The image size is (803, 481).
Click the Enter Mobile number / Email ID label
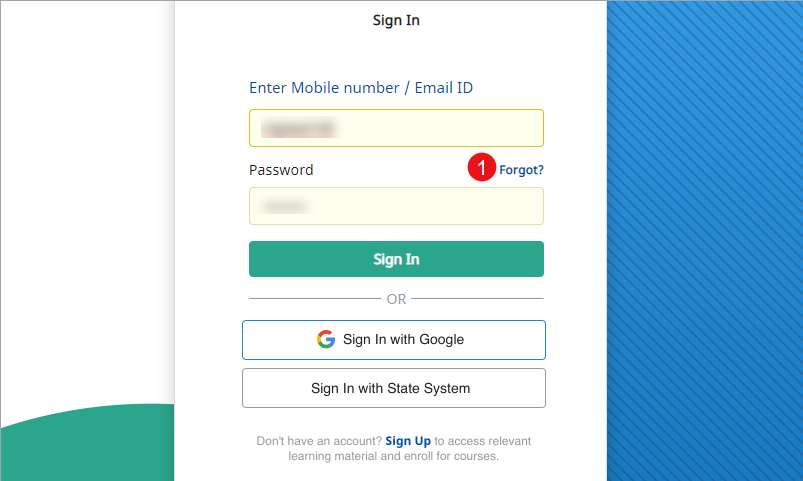pyautogui.click(x=361, y=88)
